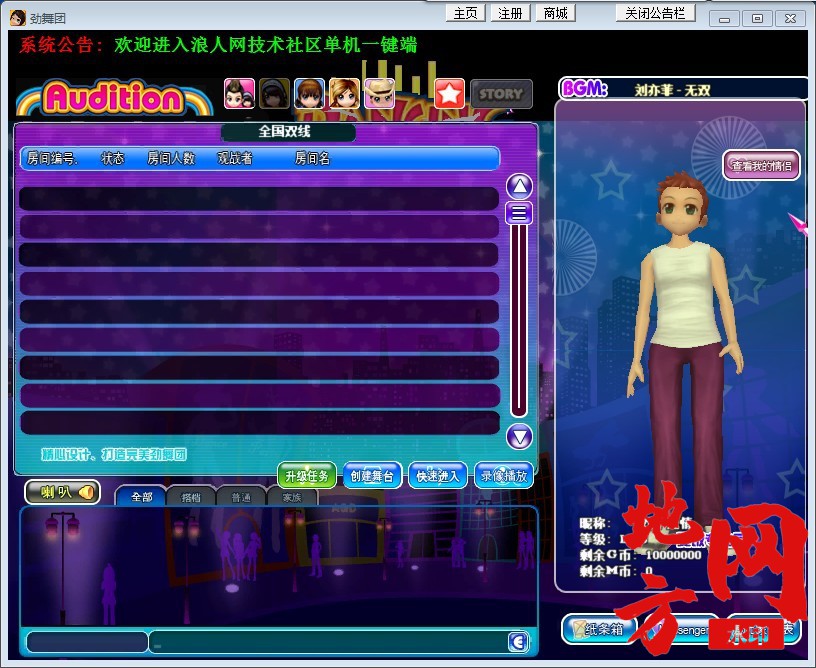Click the 房间人数 column header
The height and width of the screenshot is (668, 816).
[171, 158]
